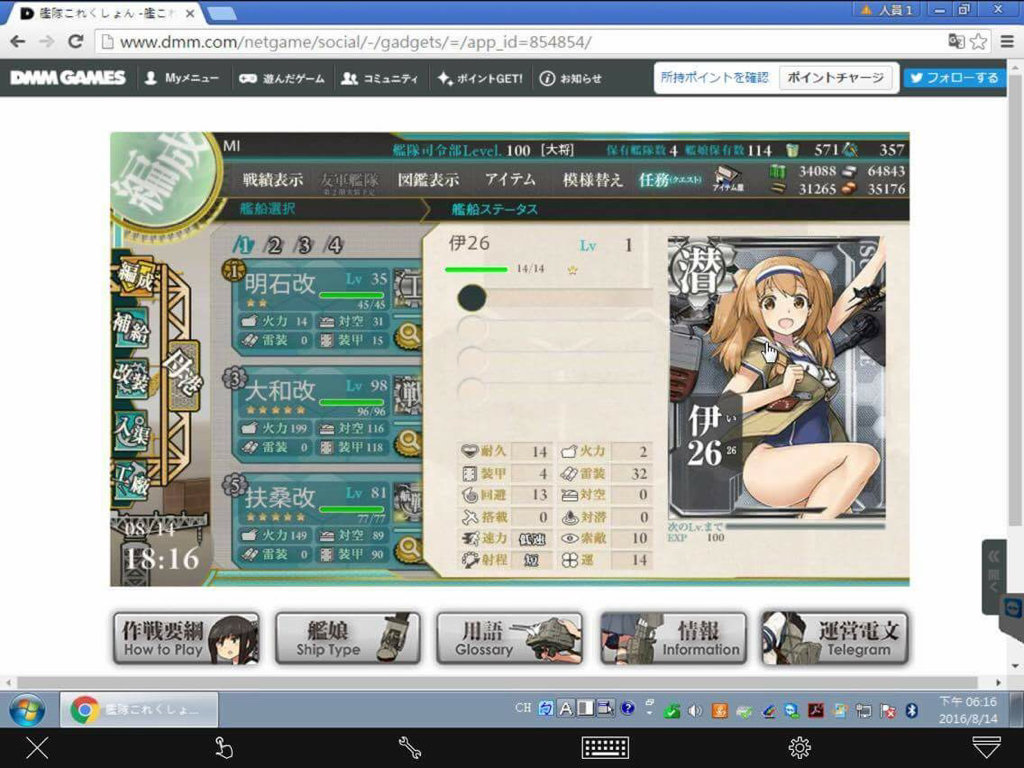
Task: Open the 運営電文 Telegram button
Action: point(835,639)
